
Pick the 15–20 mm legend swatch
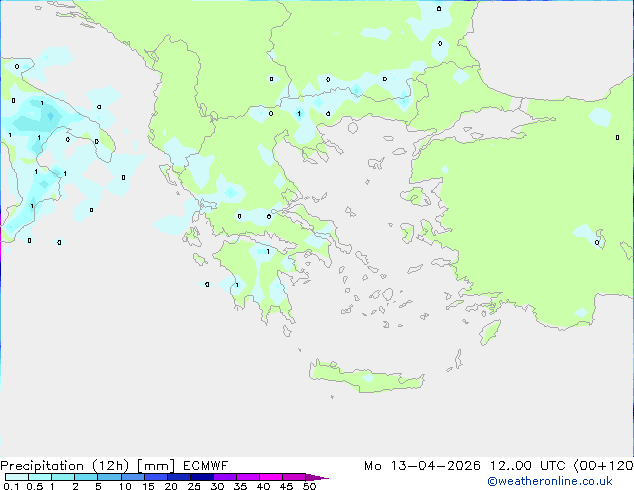click(x=156, y=477)
